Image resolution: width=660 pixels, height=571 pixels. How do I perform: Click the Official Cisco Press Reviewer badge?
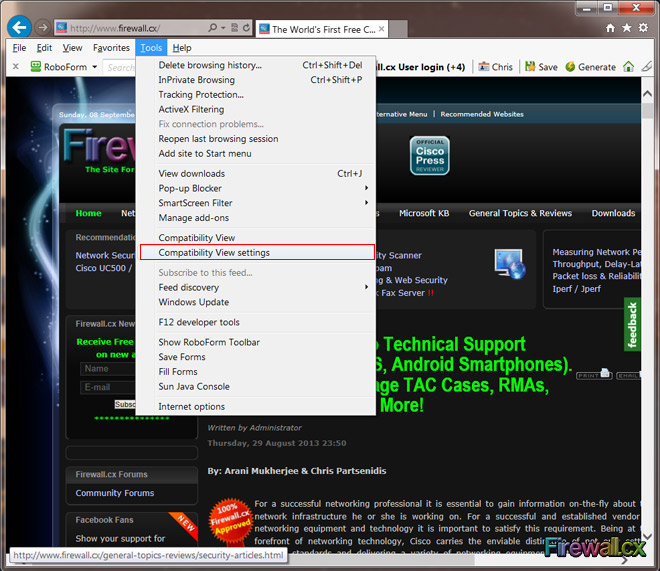[430, 155]
